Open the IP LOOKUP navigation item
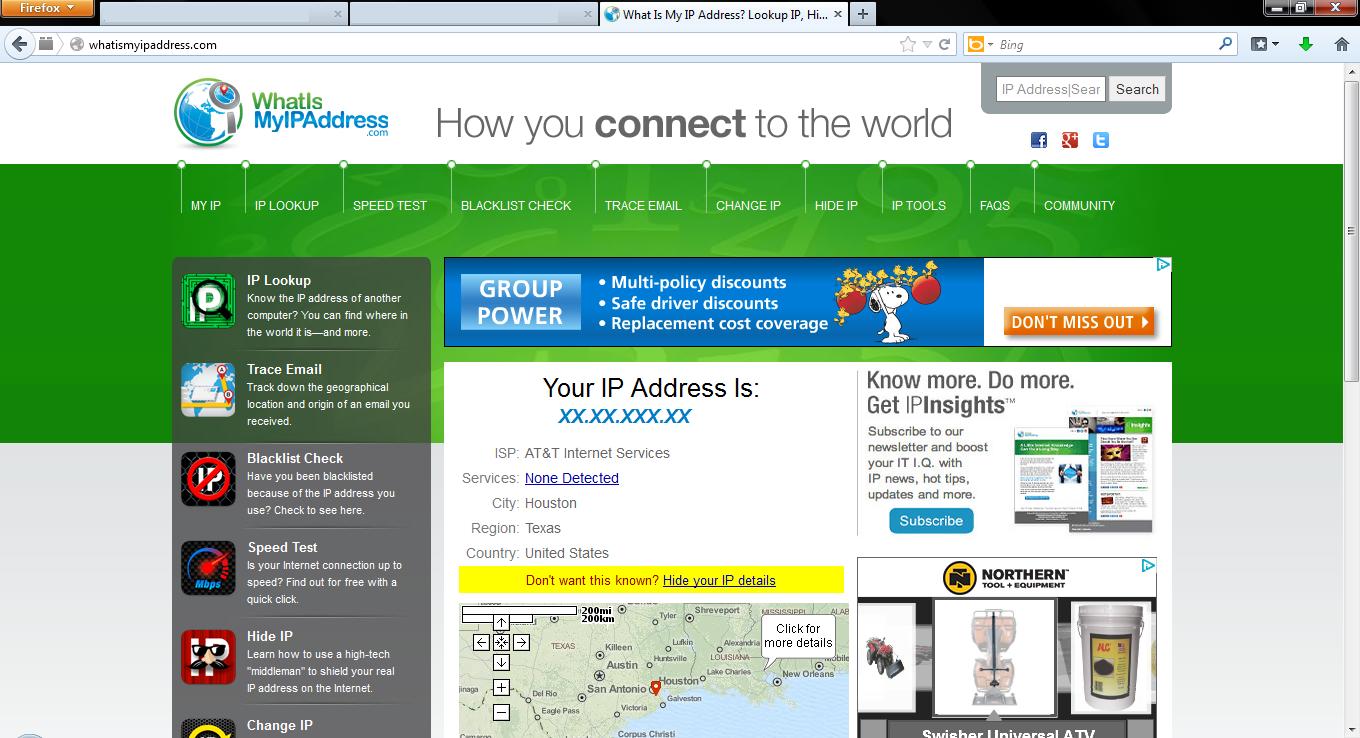The image size is (1360, 738). pyautogui.click(x=287, y=205)
